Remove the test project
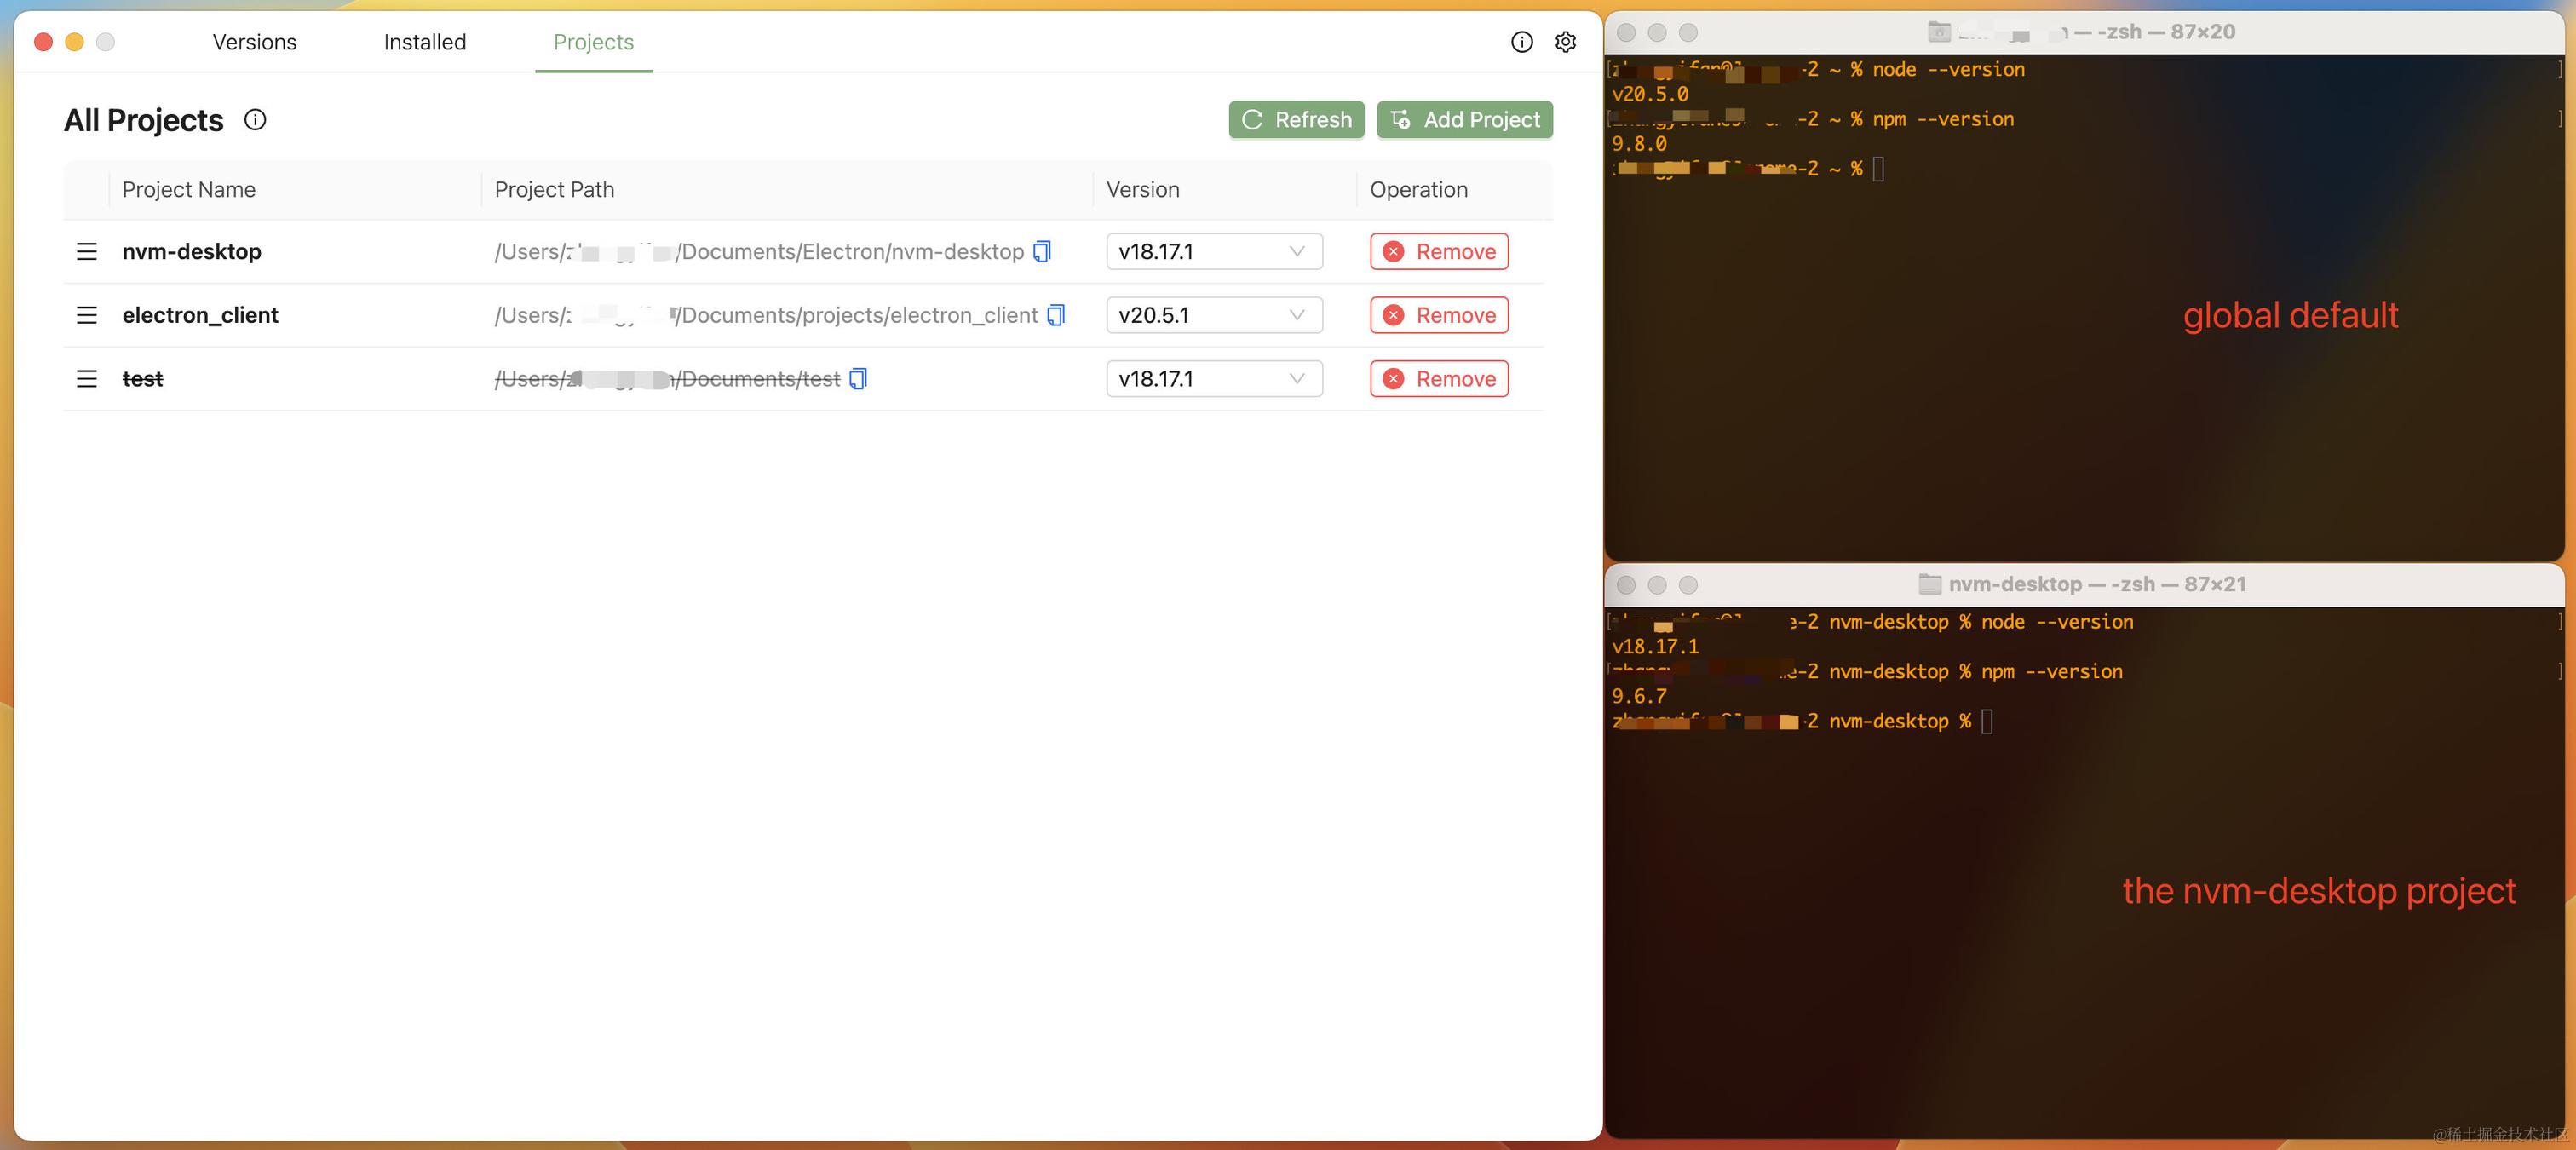 click(x=1438, y=379)
